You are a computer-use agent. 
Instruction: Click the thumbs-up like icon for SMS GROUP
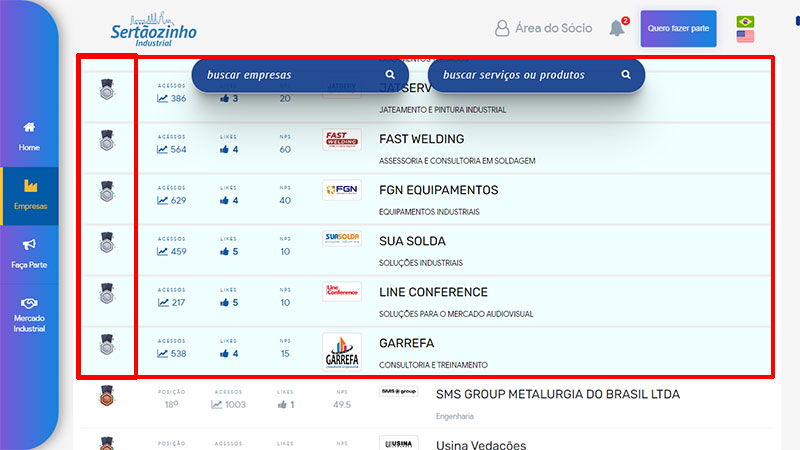click(282, 405)
